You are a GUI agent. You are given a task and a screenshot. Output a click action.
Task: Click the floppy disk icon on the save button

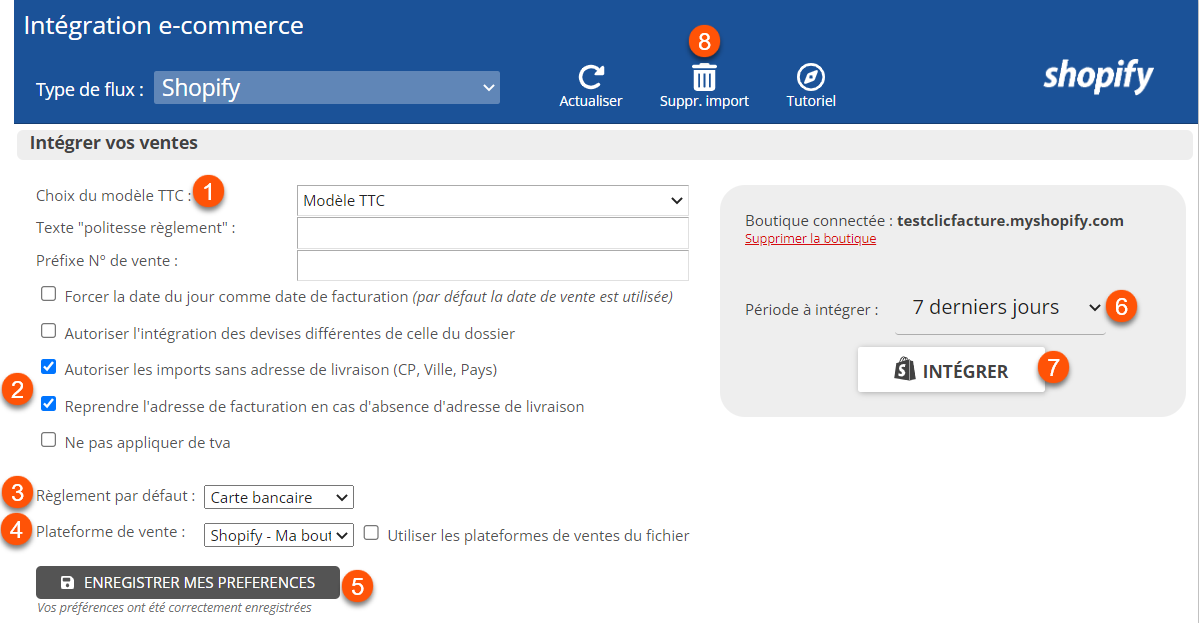point(67,582)
